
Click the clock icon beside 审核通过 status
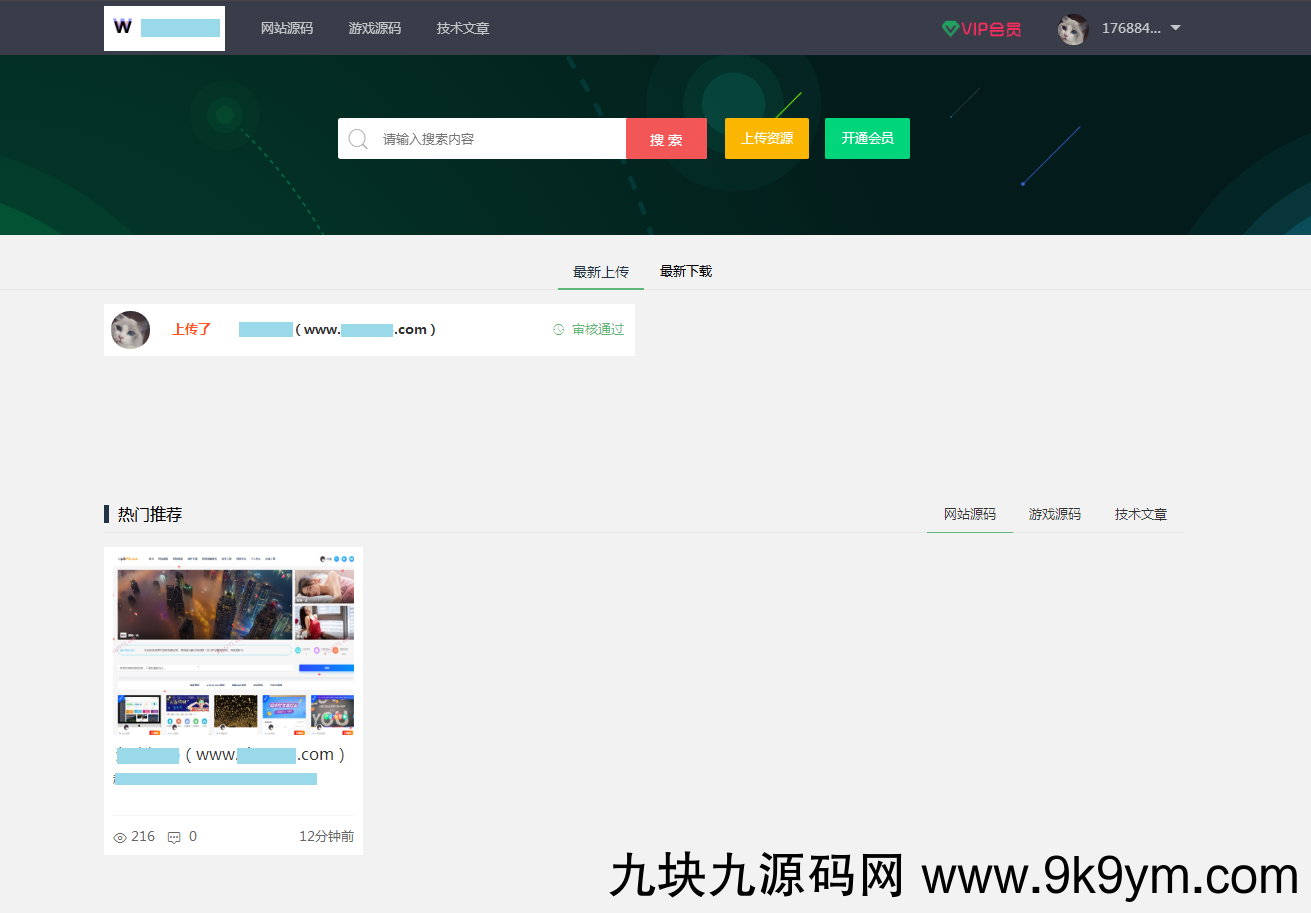pyautogui.click(x=558, y=328)
